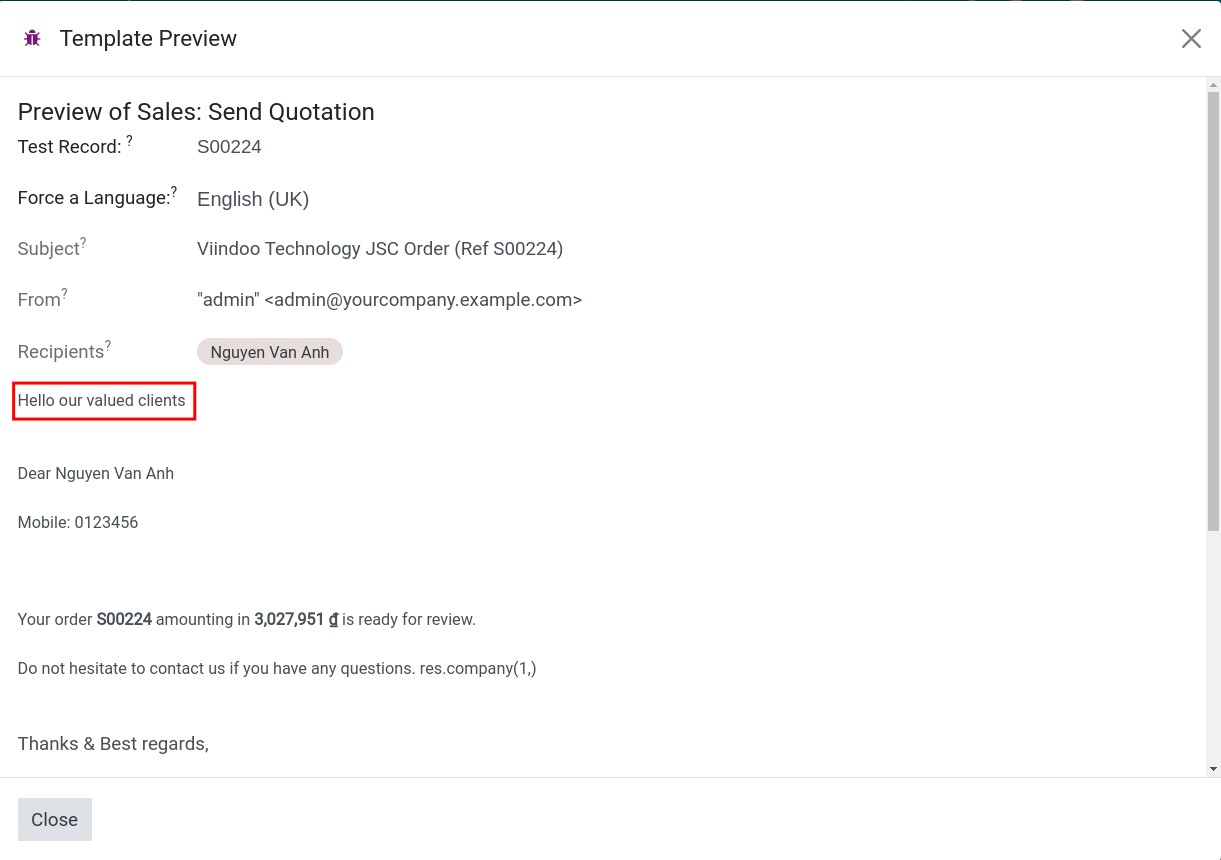Click the Nguyen Van Anh recipient tag

[270, 352]
